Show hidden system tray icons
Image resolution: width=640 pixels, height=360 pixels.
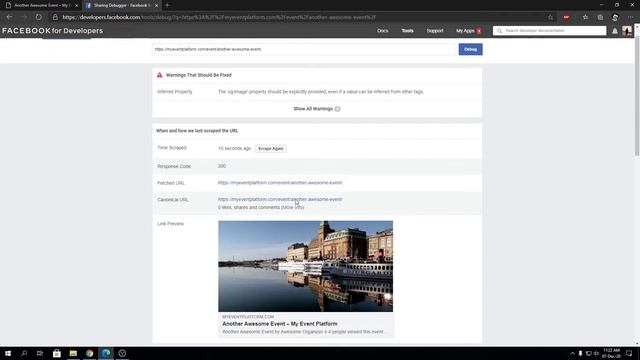[572, 353]
